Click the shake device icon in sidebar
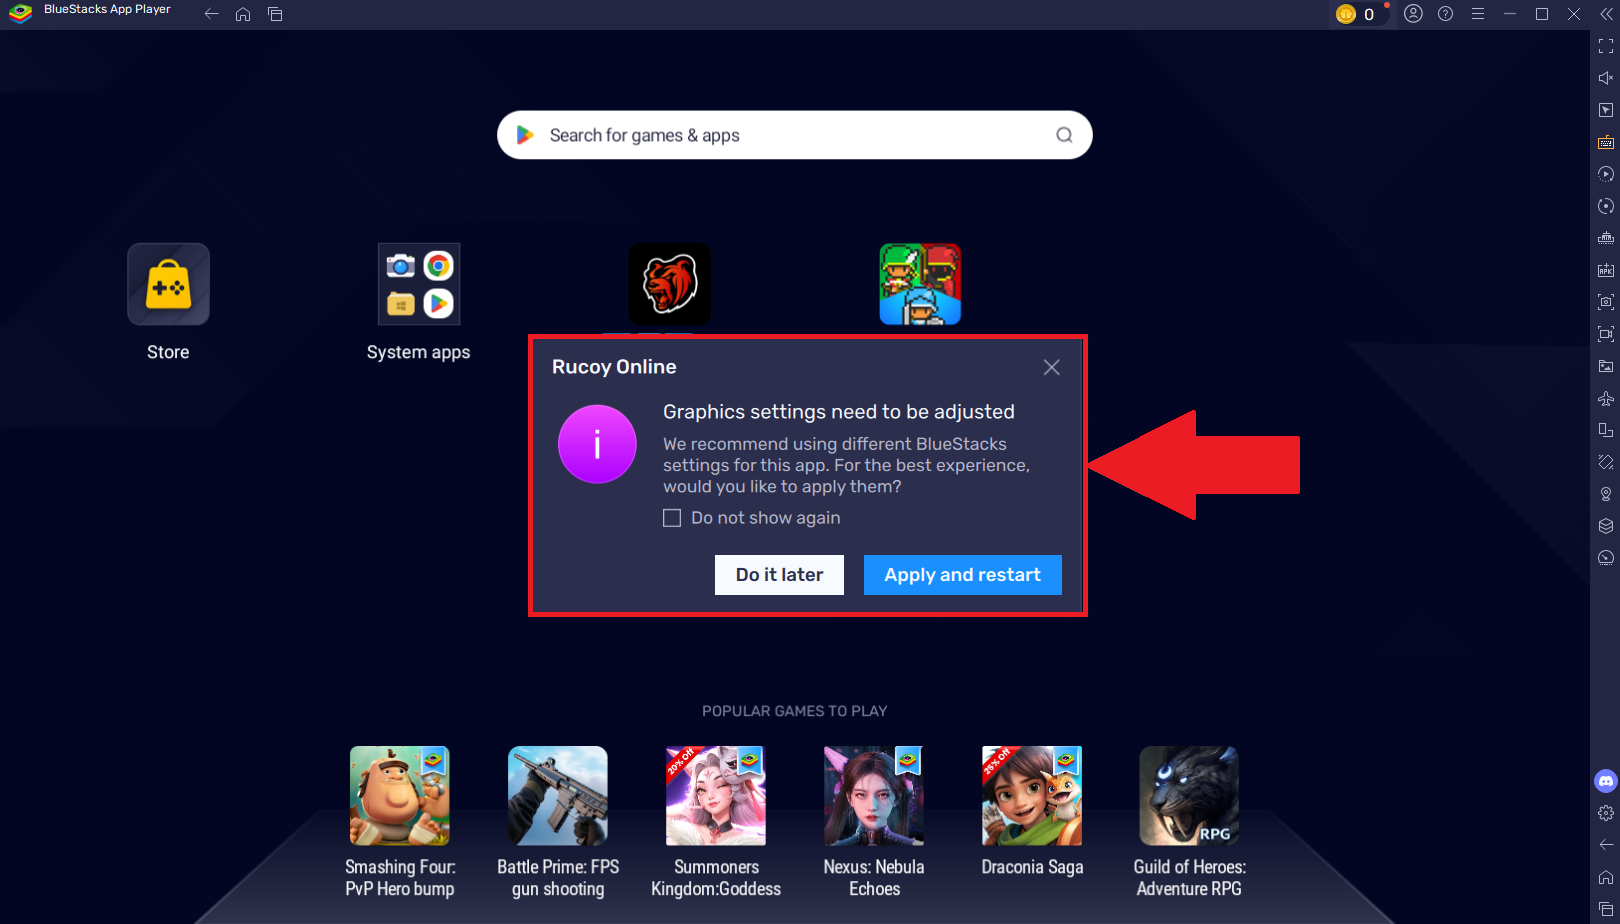The height and width of the screenshot is (924, 1620). point(1606,462)
